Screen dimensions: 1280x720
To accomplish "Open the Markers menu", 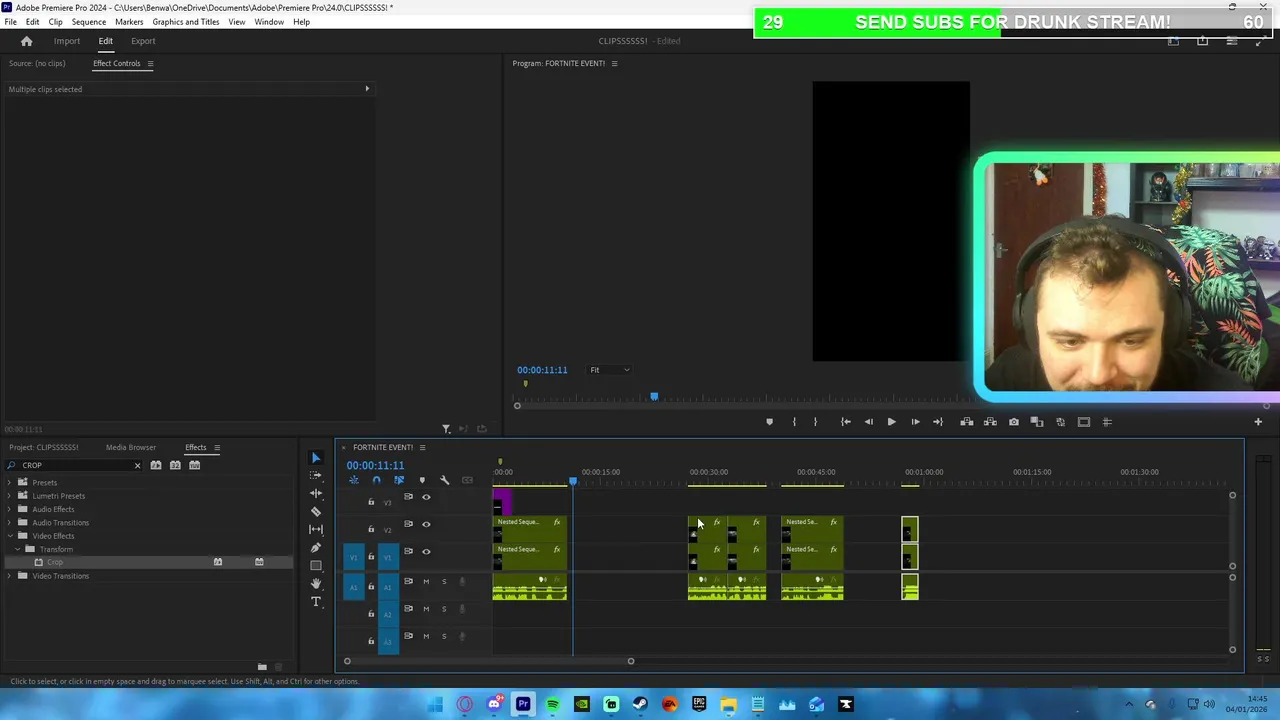I will point(129,21).
